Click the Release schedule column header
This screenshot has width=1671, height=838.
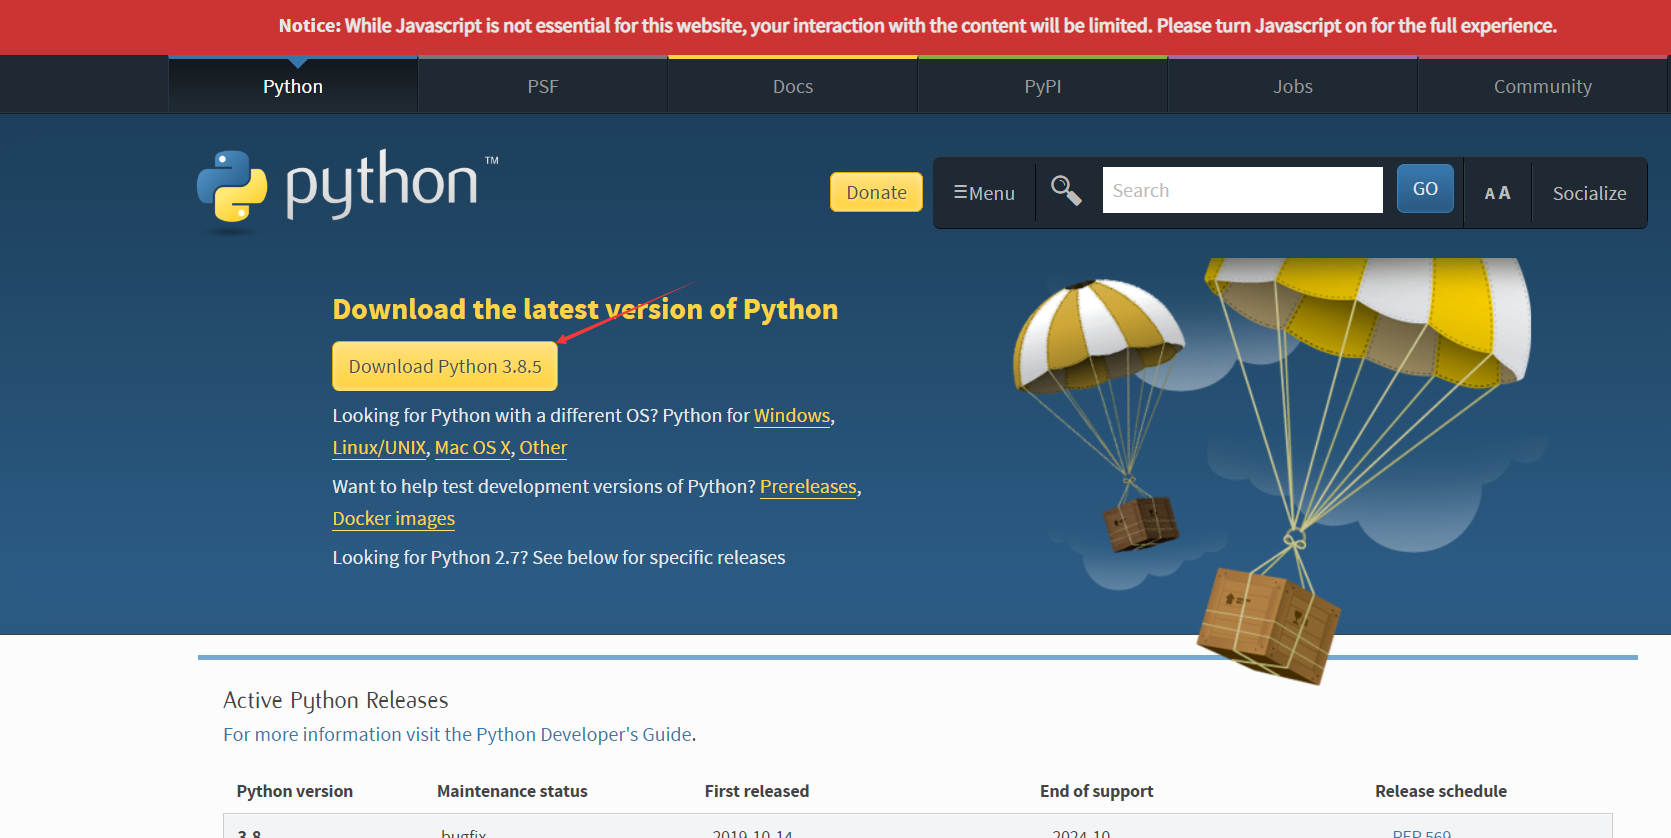(1441, 791)
